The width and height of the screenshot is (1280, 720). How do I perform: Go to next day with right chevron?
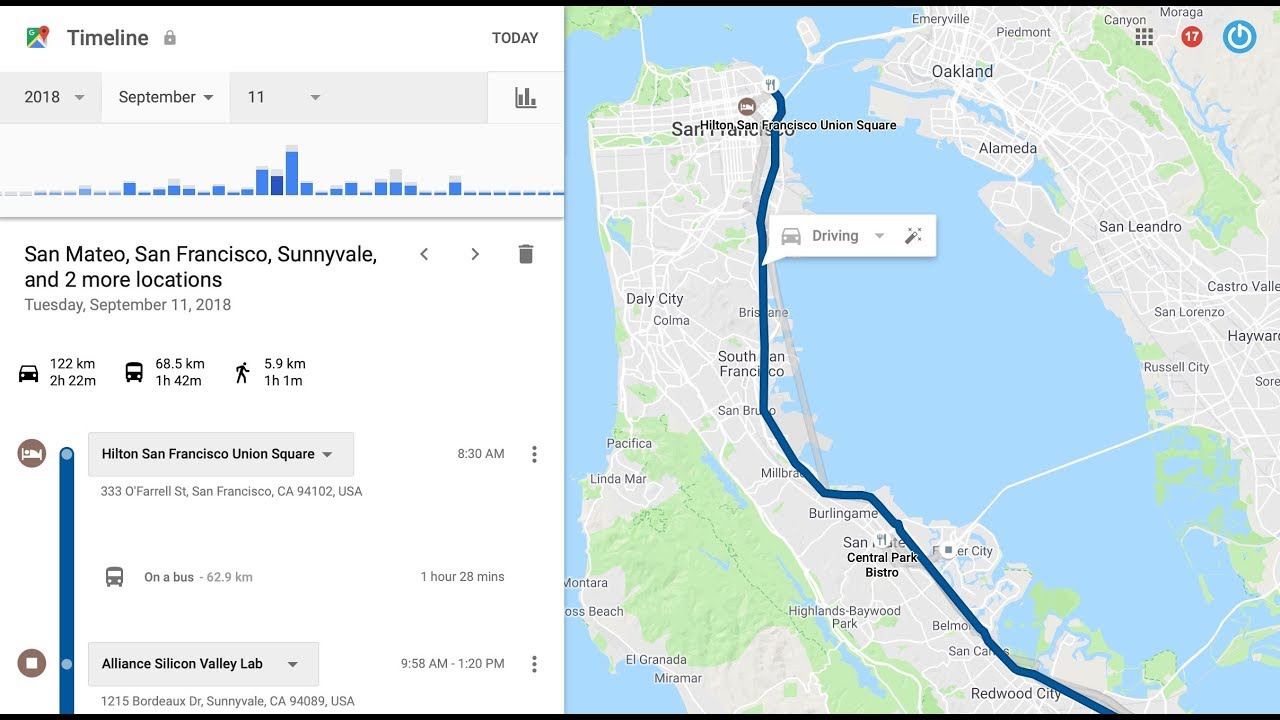pyautogui.click(x=475, y=254)
